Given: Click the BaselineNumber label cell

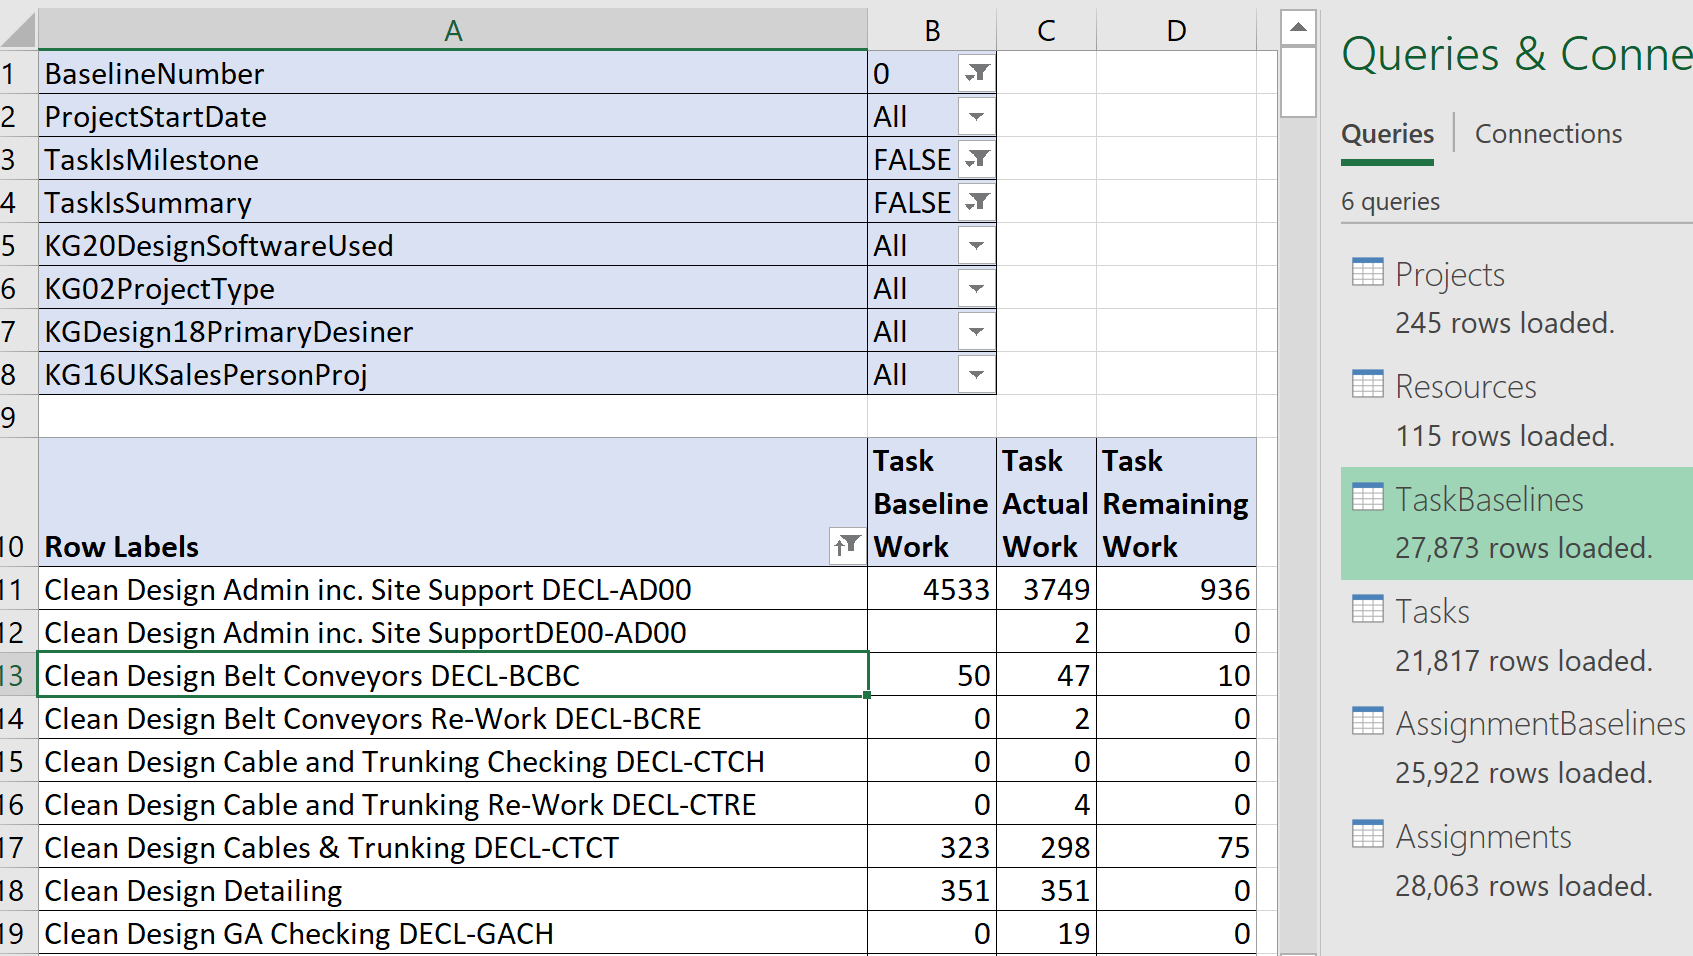Looking at the screenshot, I should [x=453, y=73].
